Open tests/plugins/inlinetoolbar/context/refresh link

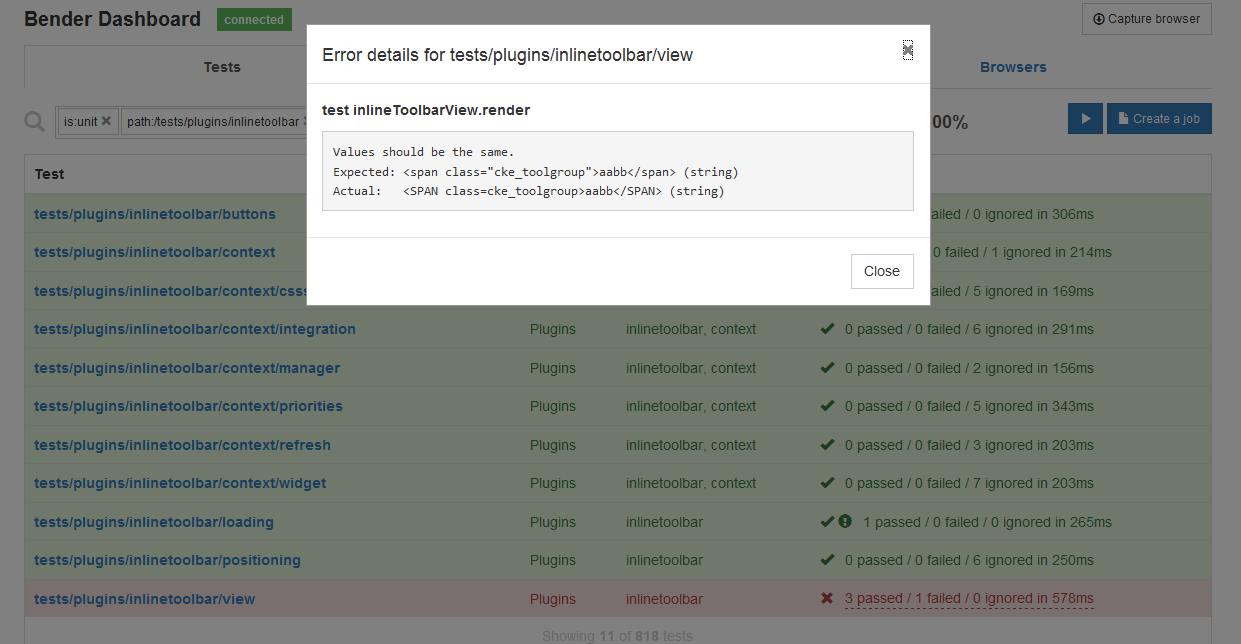(182, 445)
